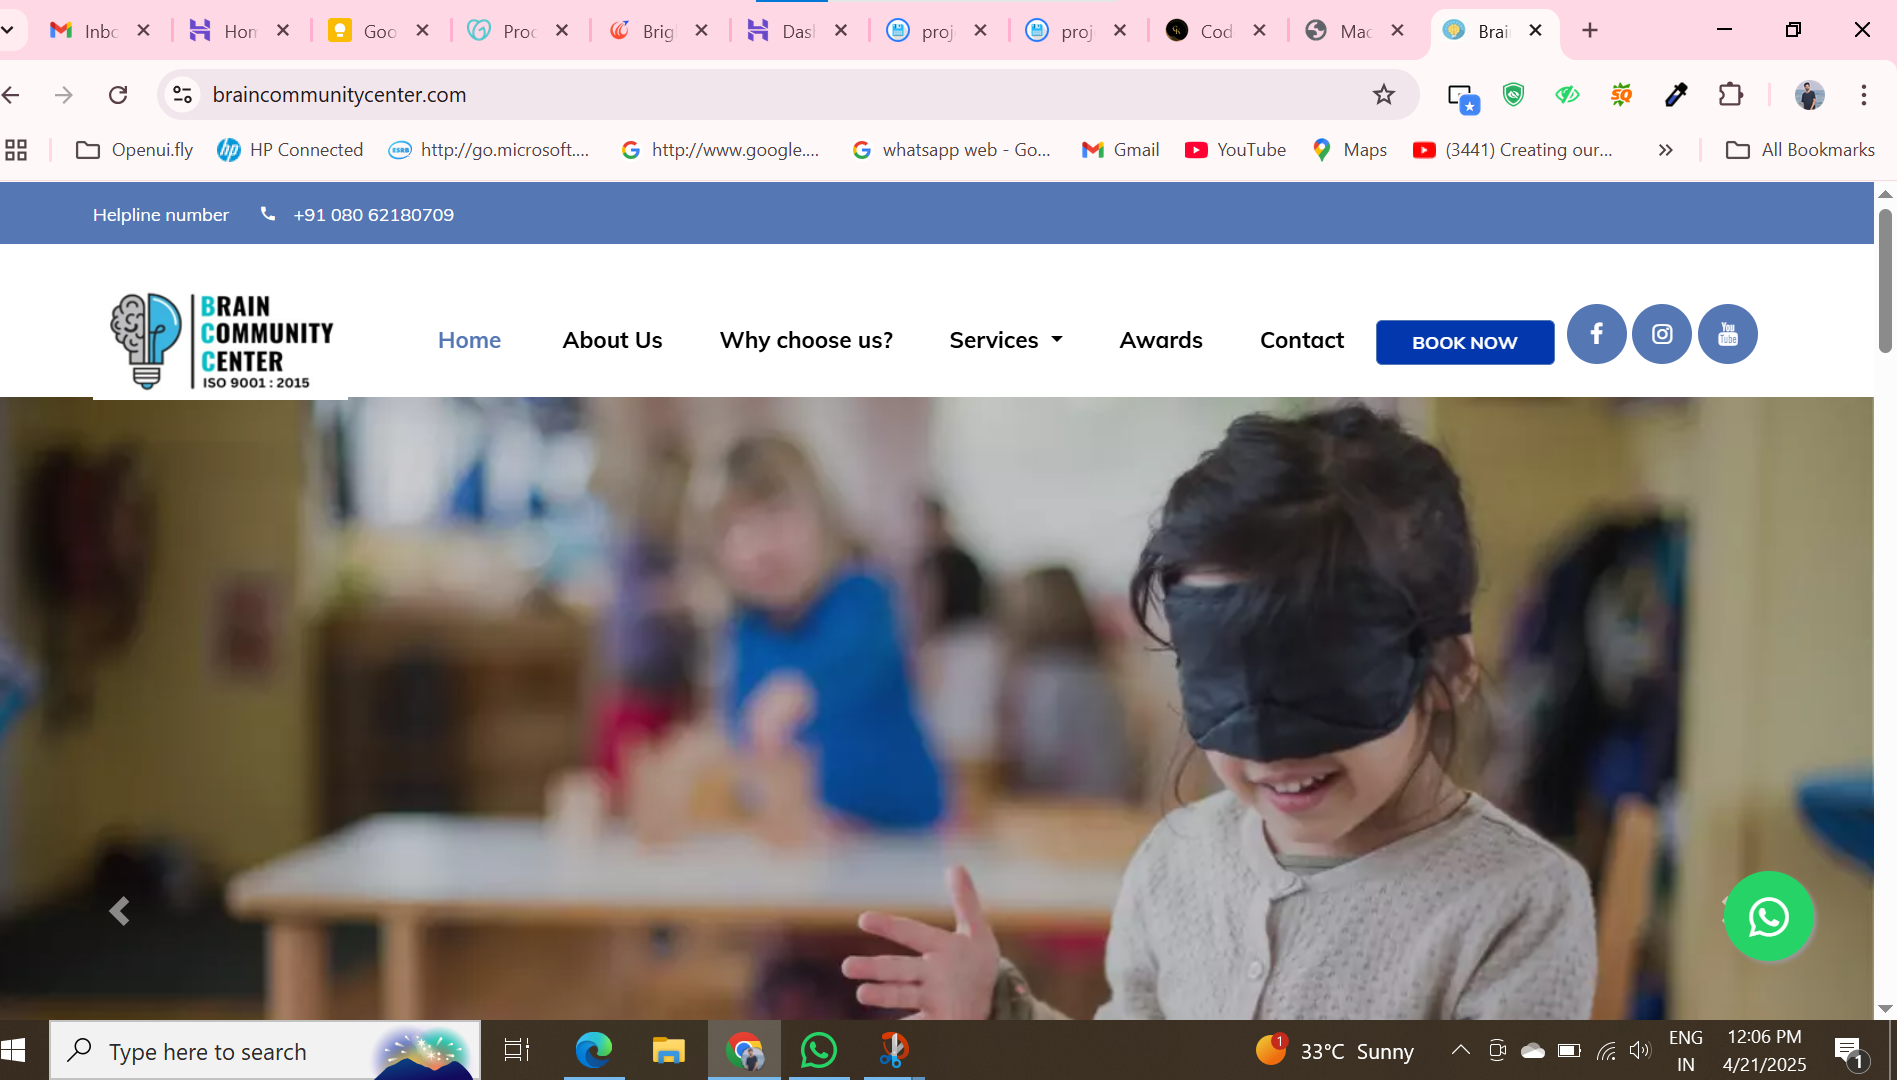This screenshot has width=1897, height=1080.
Task: Show more bookmarks with the chevron
Action: pyautogui.click(x=1665, y=150)
